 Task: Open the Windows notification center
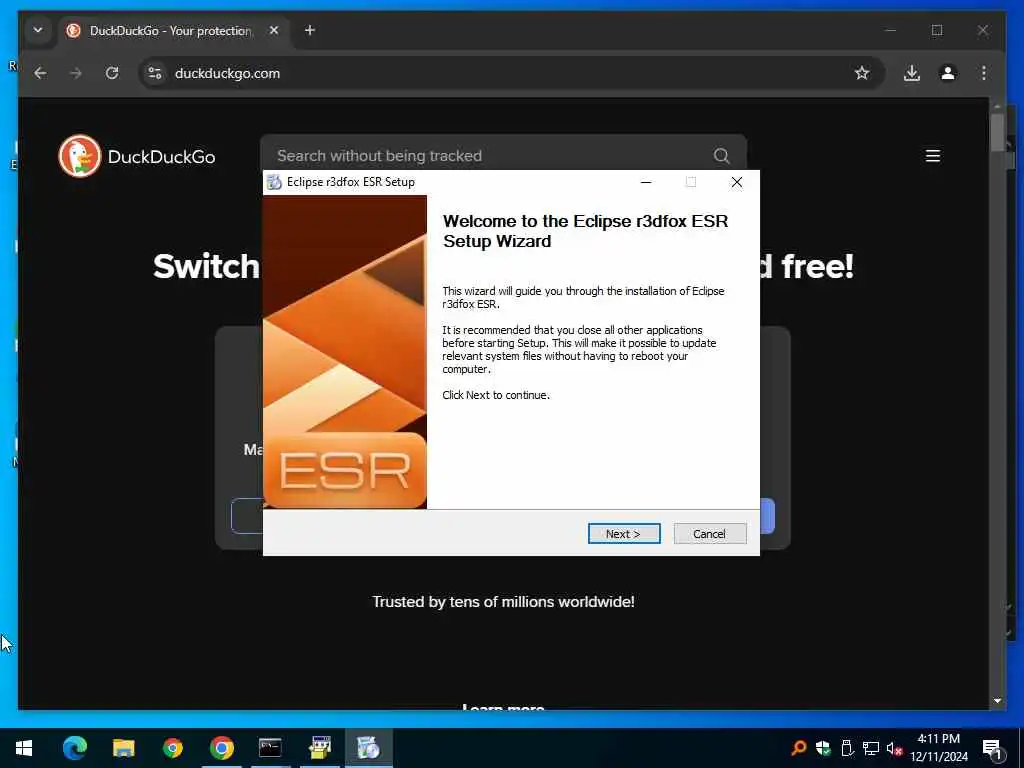(x=993, y=748)
